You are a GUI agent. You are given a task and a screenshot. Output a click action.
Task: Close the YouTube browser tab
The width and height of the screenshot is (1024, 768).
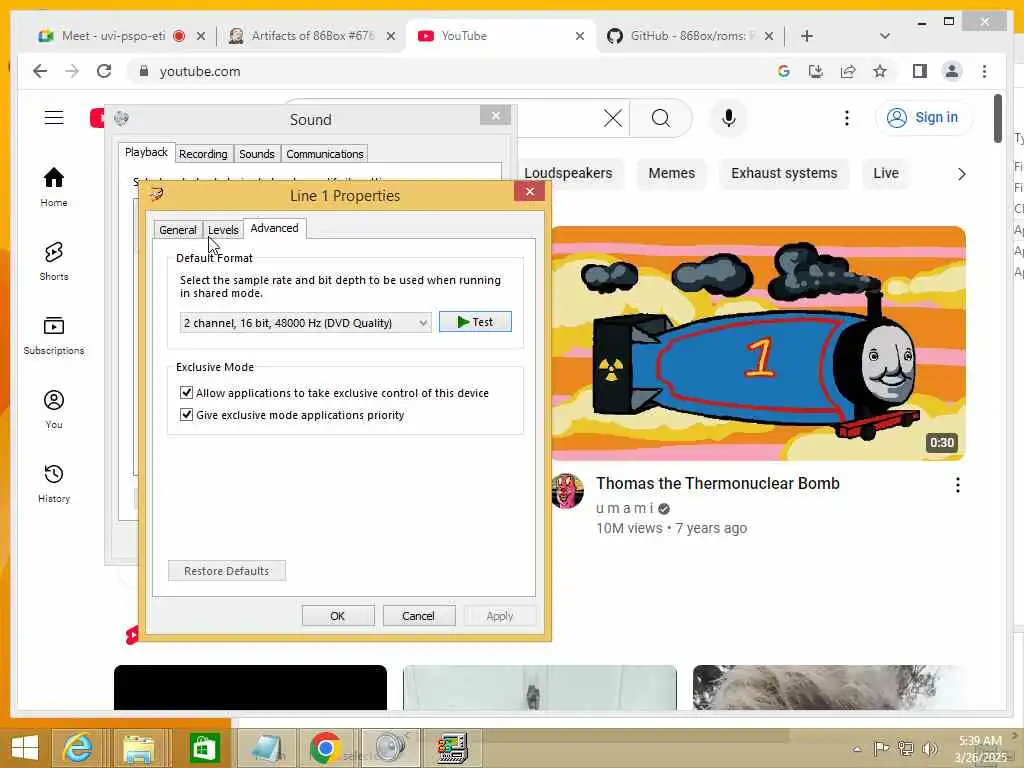click(579, 36)
